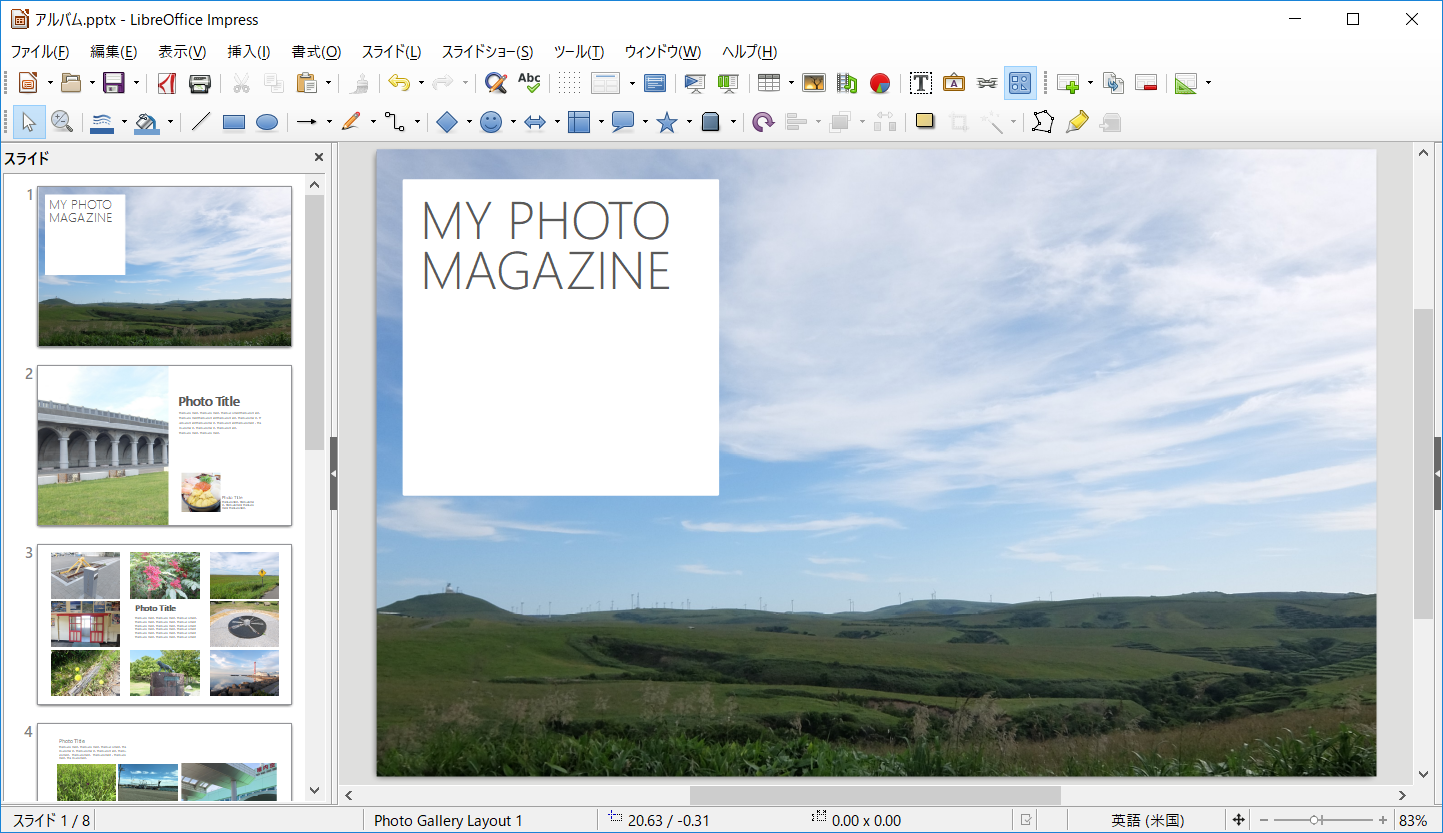The height and width of the screenshot is (833, 1443).
Task: Insert an image from file
Action: pos(813,83)
